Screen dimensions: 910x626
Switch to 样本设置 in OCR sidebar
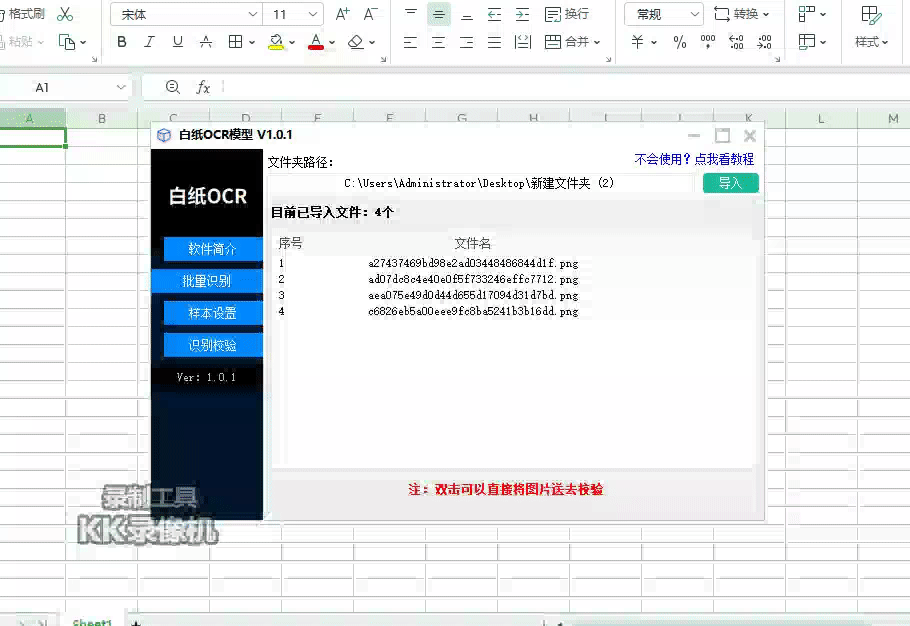click(212, 313)
